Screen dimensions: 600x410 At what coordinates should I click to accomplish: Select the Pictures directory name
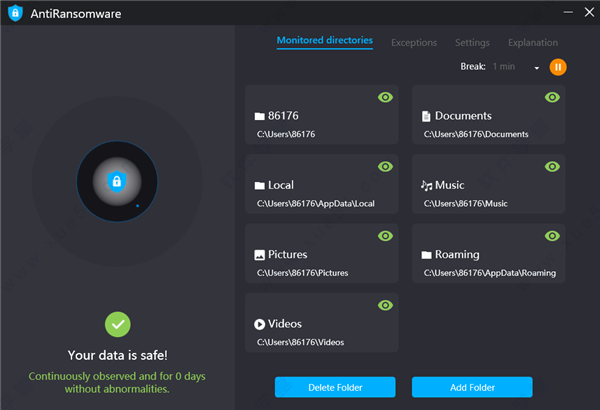(287, 254)
